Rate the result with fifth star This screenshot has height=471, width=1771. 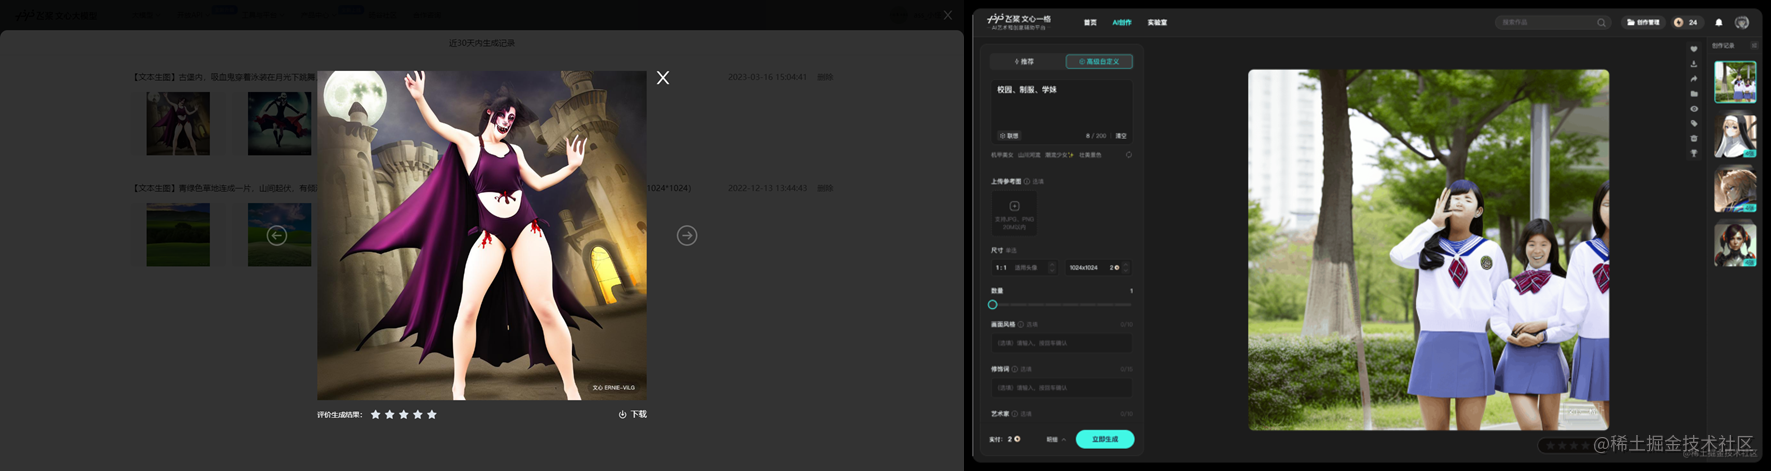pyautogui.click(x=432, y=414)
